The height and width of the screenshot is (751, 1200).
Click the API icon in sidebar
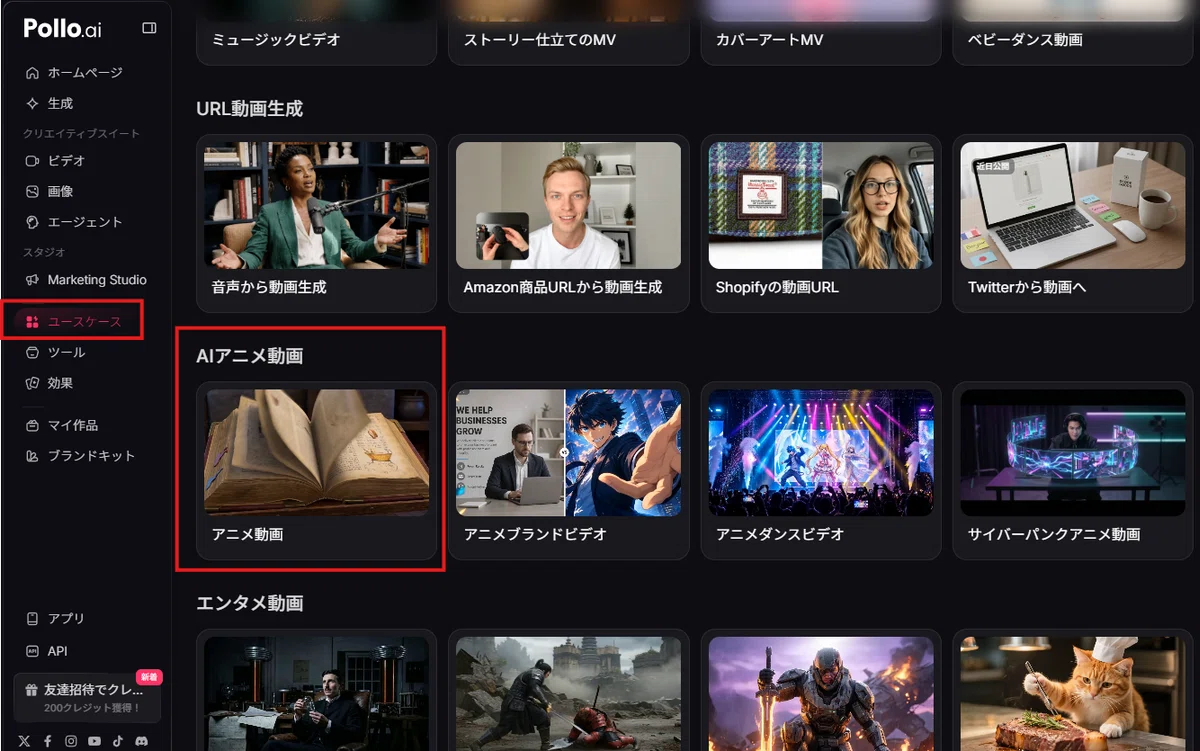tap(32, 651)
